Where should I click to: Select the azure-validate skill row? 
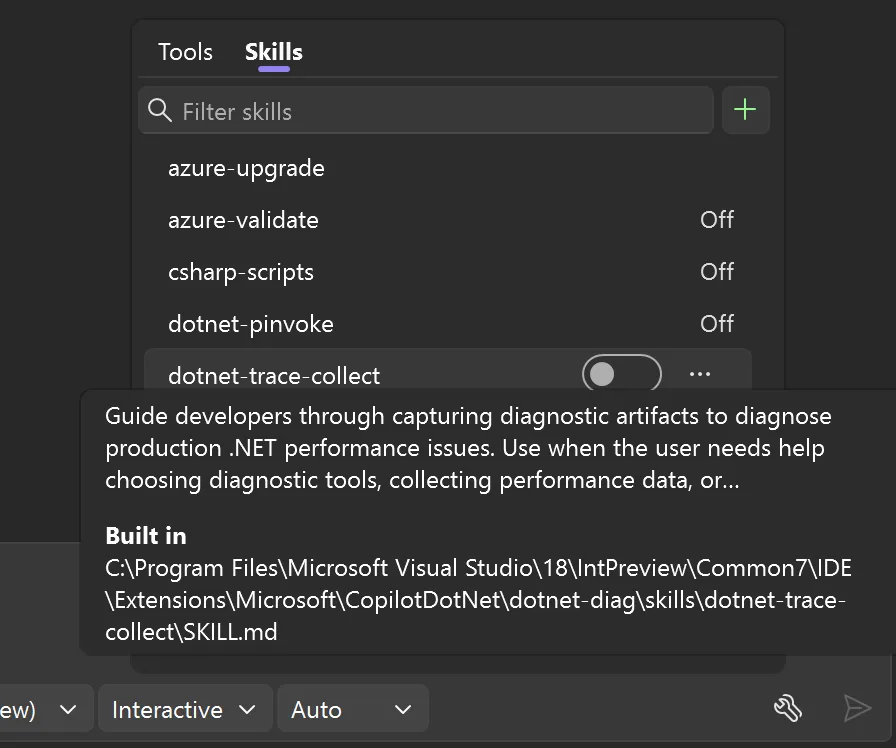pyautogui.click(x=448, y=220)
